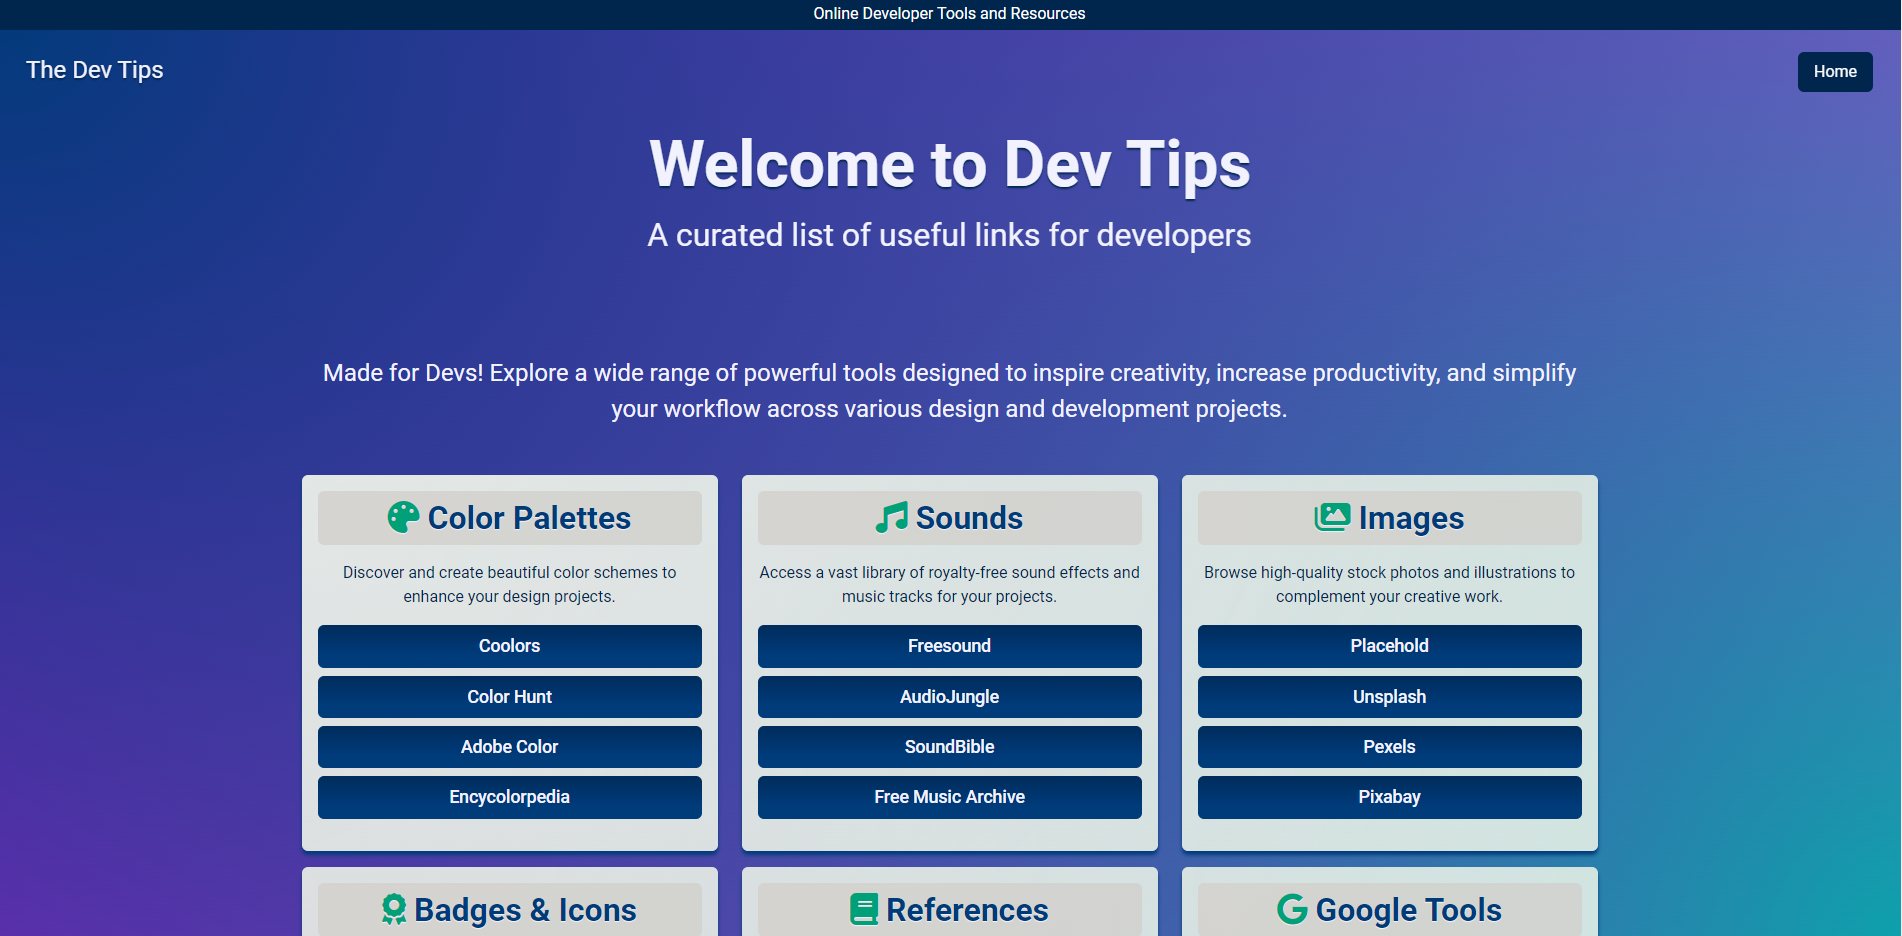This screenshot has width=1902, height=936.
Task: Click the Sounds card description text
Action: point(950,584)
